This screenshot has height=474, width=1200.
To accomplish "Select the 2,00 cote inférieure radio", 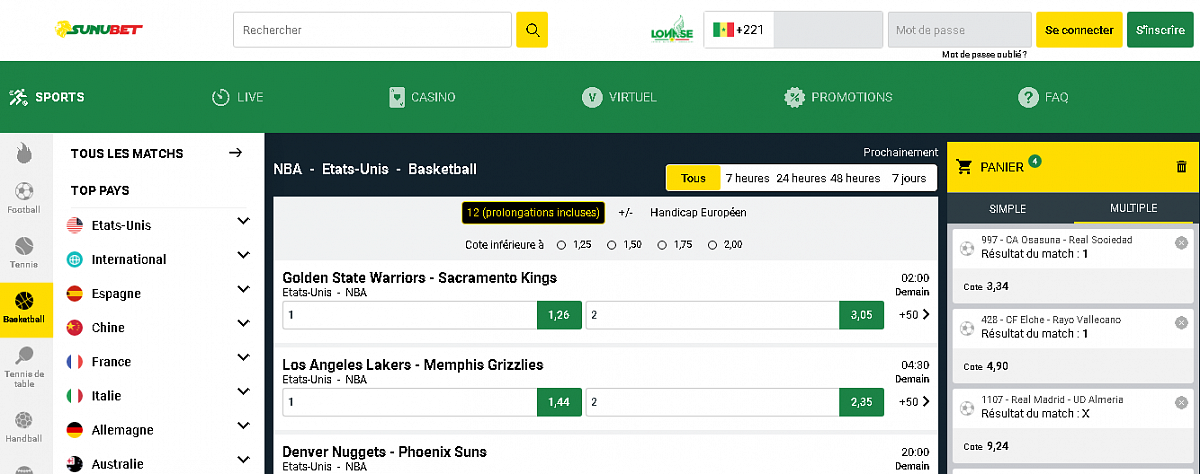I will pos(712,244).
